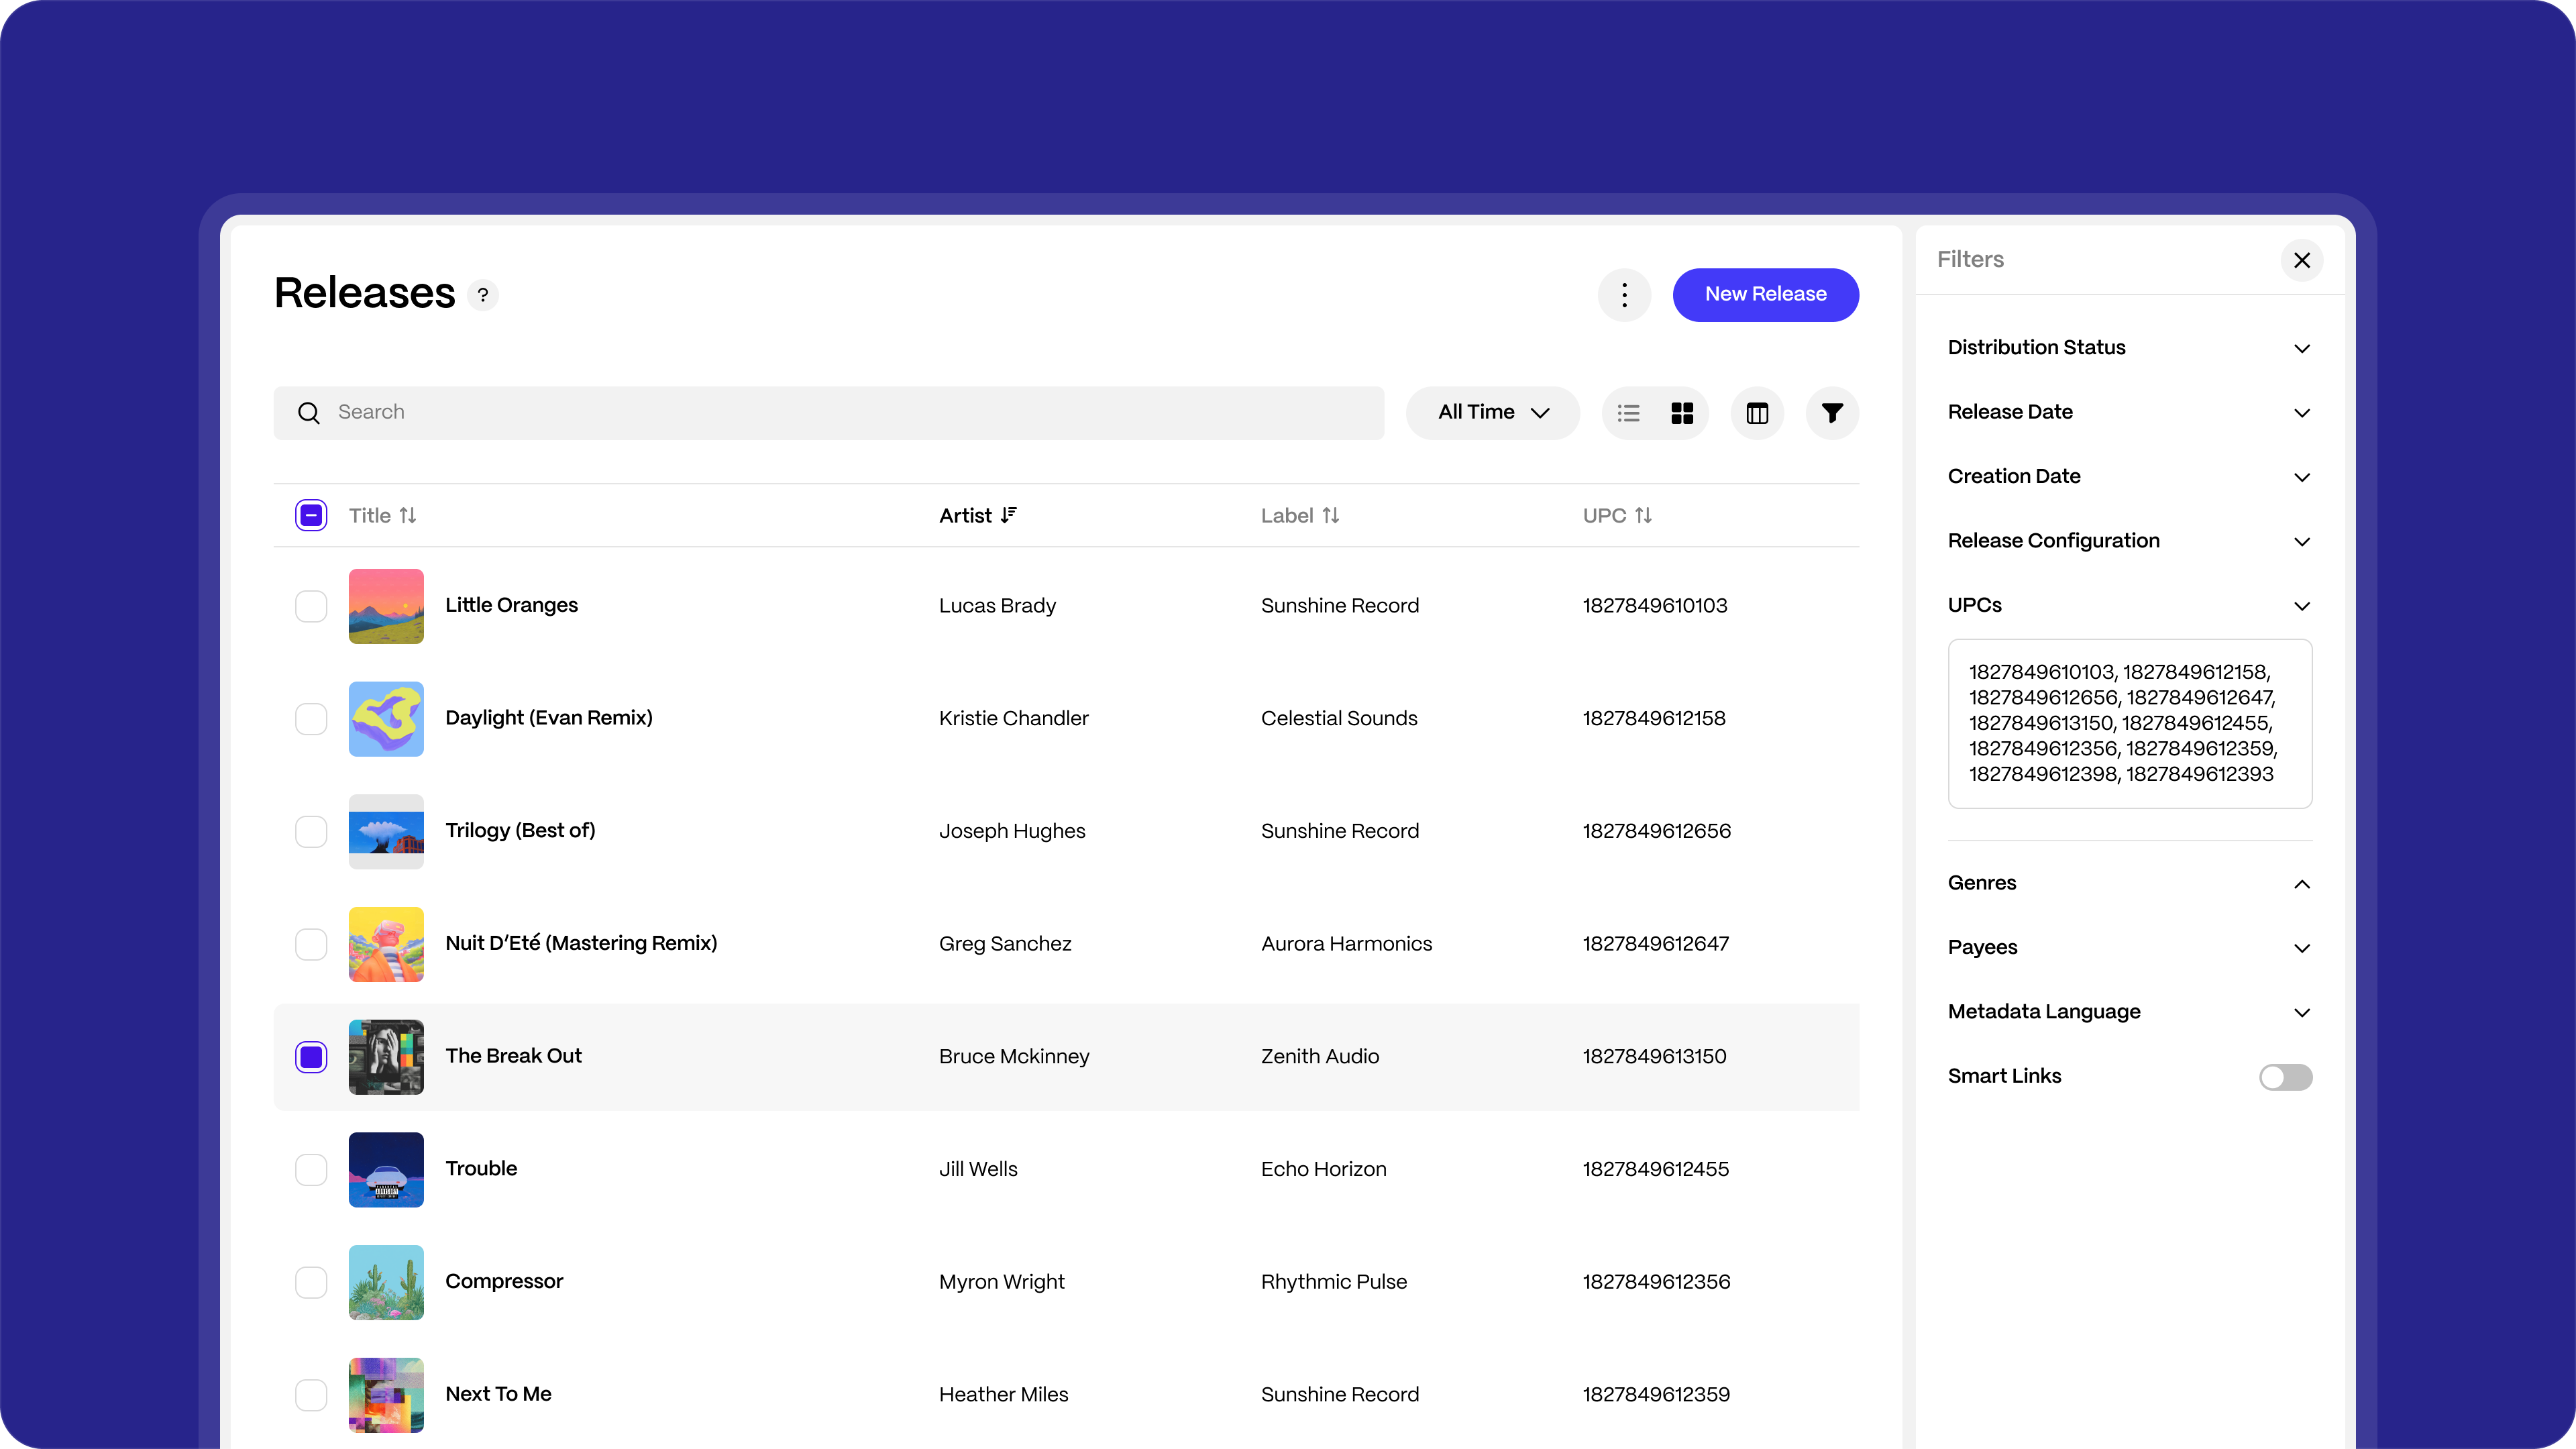Sort releases by Title column
The height and width of the screenshot is (1449, 2576).
coord(382,516)
